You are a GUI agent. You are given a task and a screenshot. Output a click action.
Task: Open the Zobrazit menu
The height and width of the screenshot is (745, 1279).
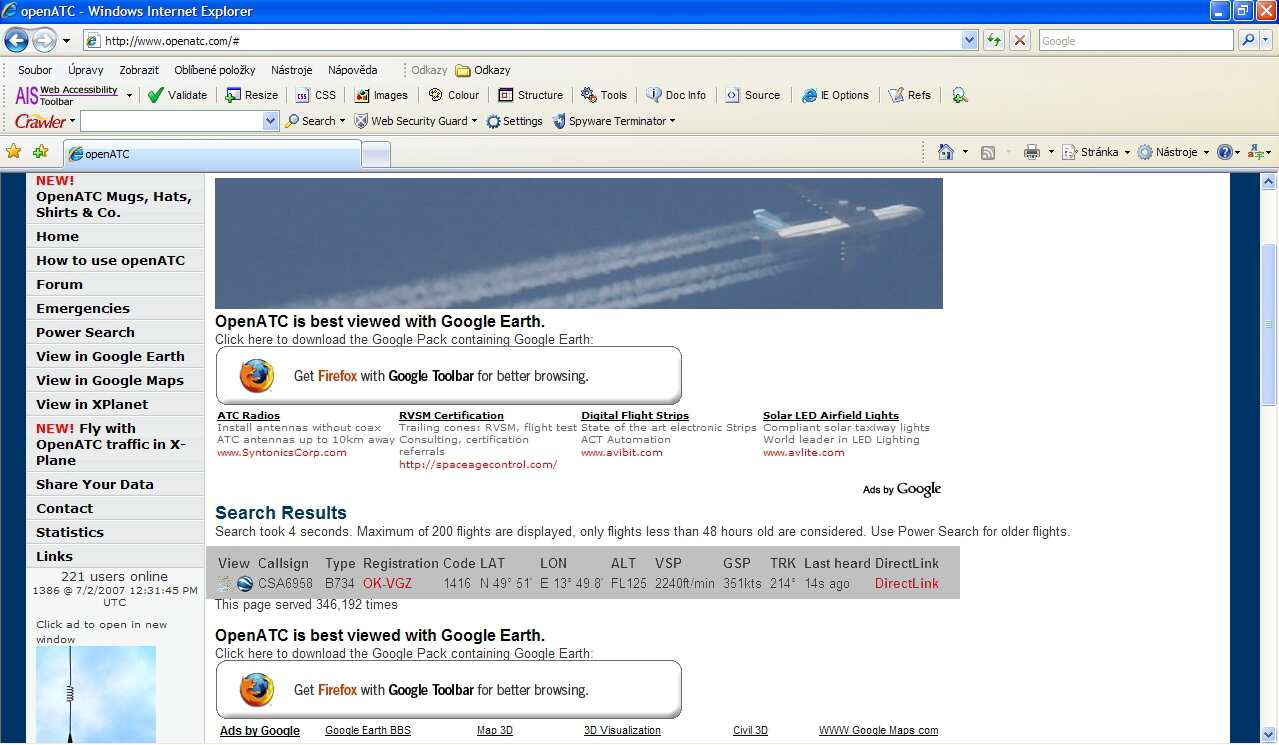139,70
